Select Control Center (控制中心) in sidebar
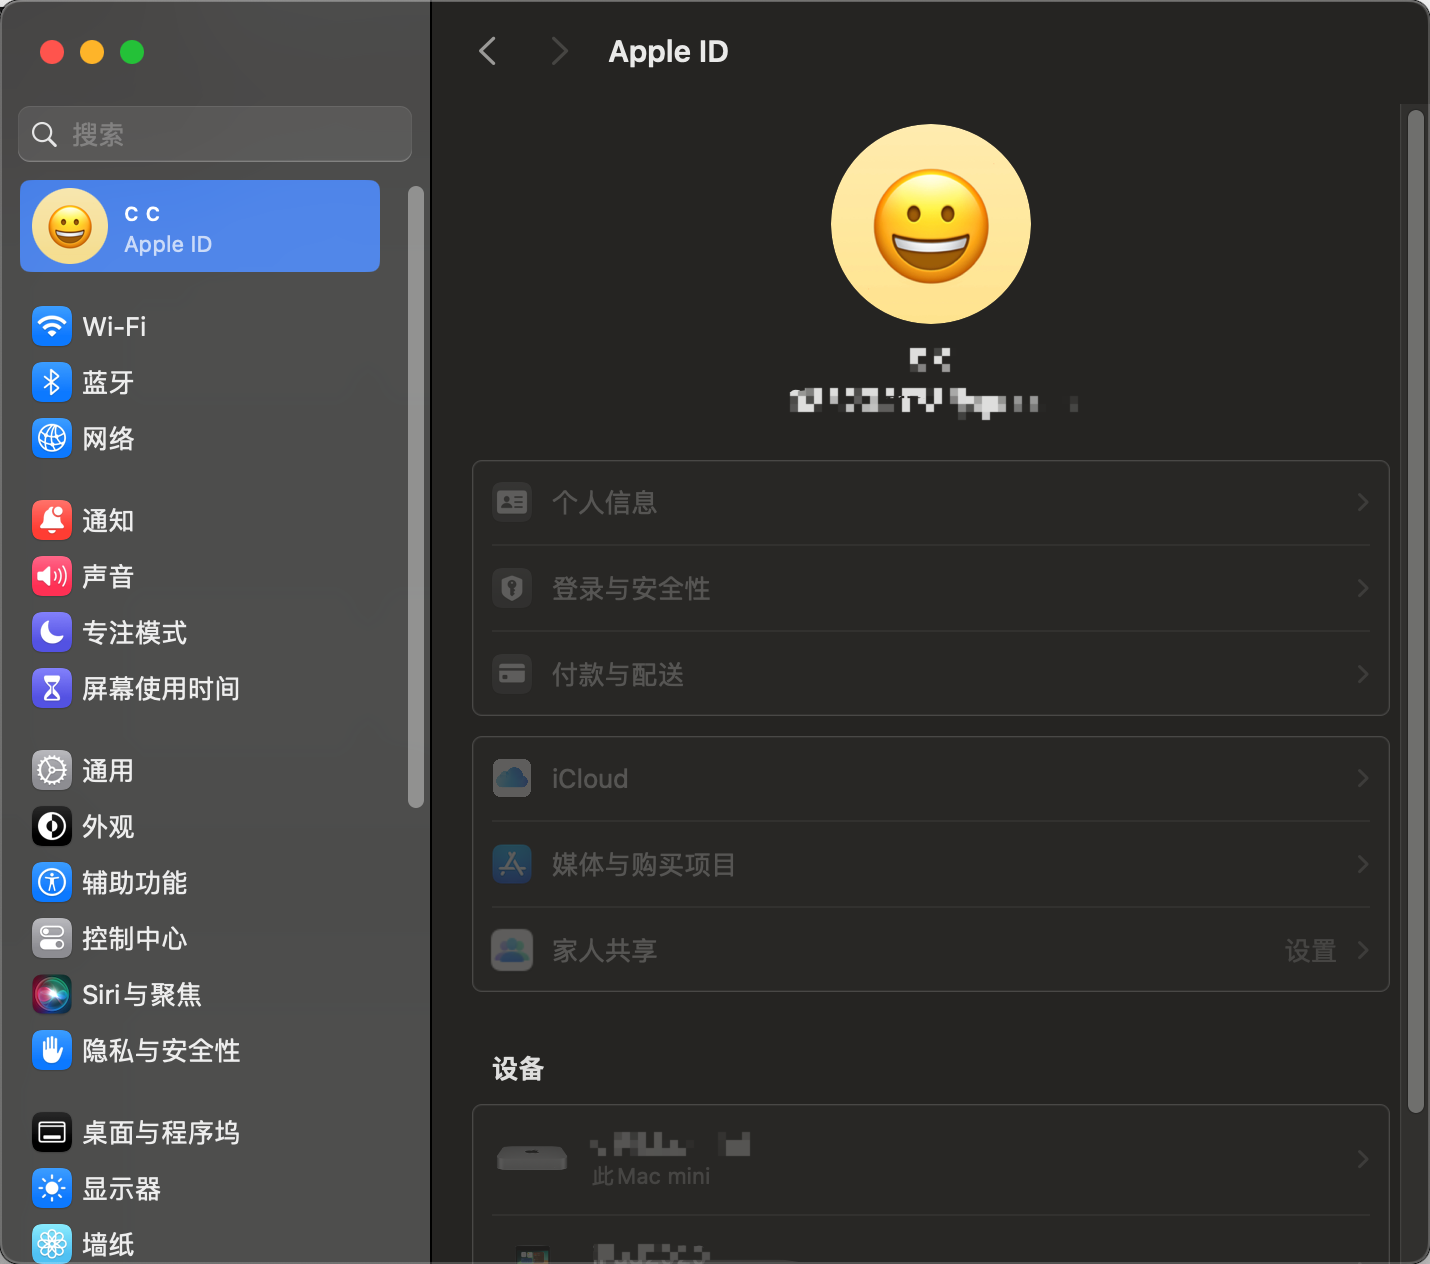Screen dimensions: 1430x1264 tap(134, 938)
